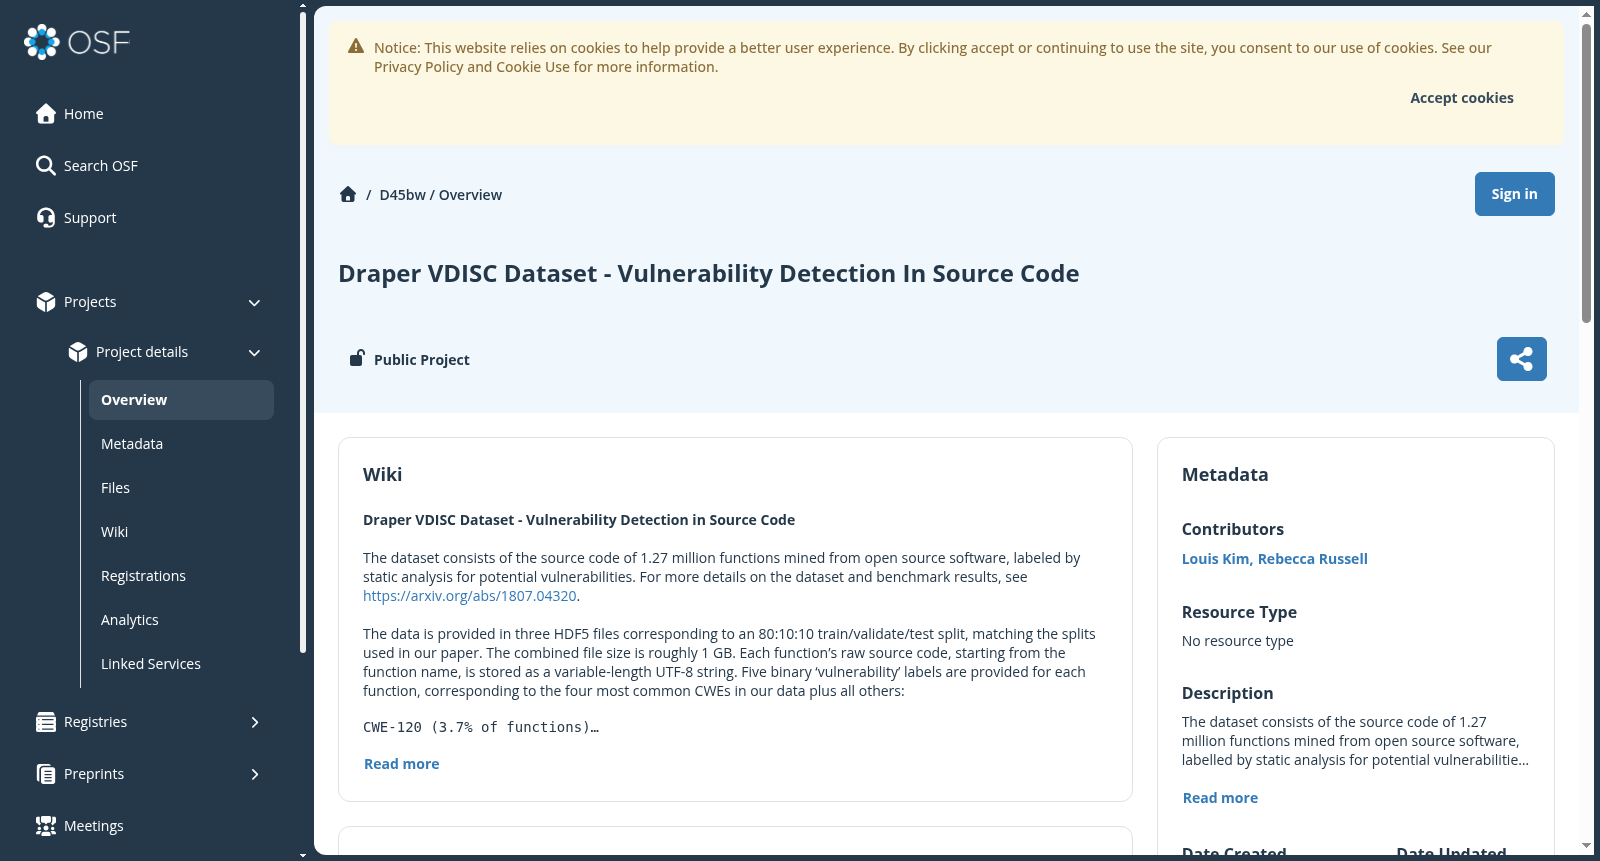Expand the Preprints chevron
The width and height of the screenshot is (1600, 861).
pyautogui.click(x=255, y=774)
